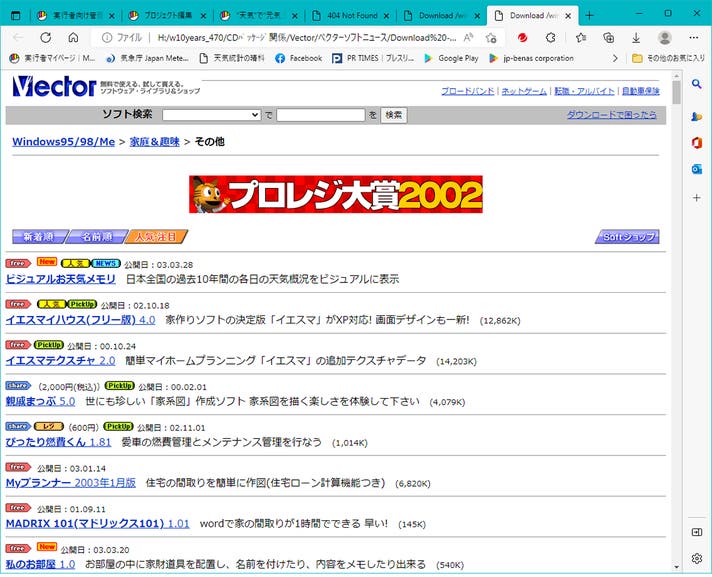Open the Outlook icon in Edge sidebar
712x577 pixels.
click(x=697, y=169)
